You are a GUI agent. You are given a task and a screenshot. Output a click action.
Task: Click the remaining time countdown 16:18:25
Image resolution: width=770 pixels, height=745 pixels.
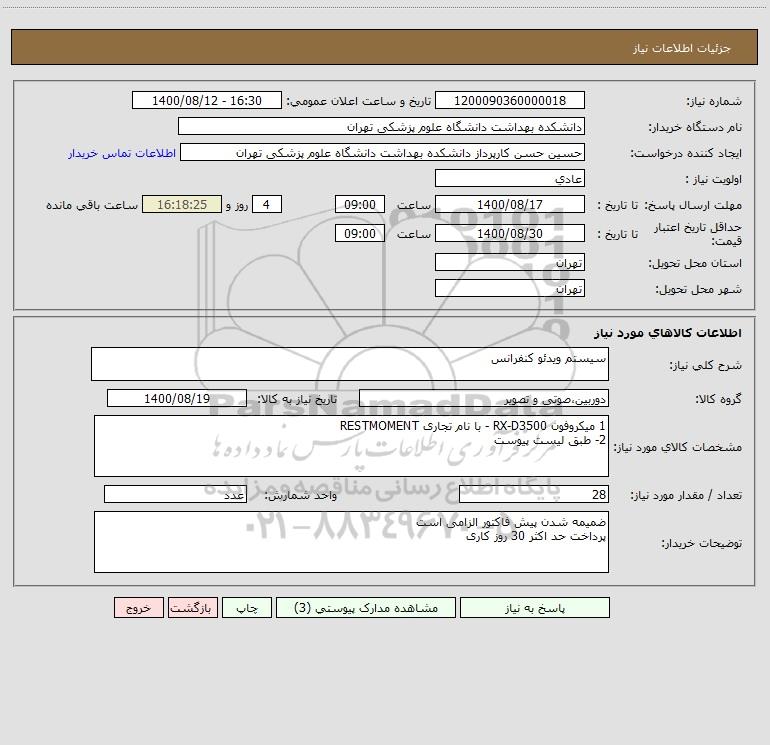tap(182, 204)
